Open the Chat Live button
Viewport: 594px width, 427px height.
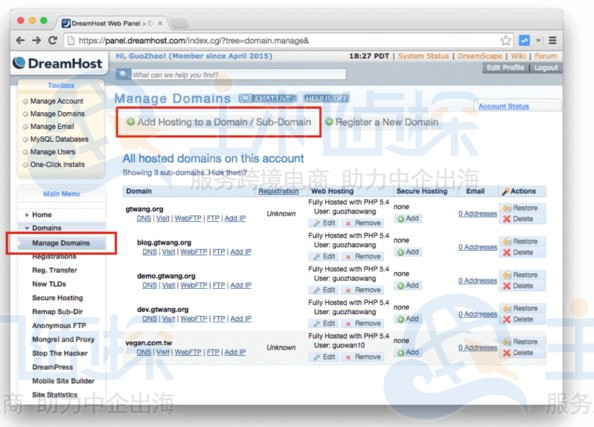click(267, 99)
